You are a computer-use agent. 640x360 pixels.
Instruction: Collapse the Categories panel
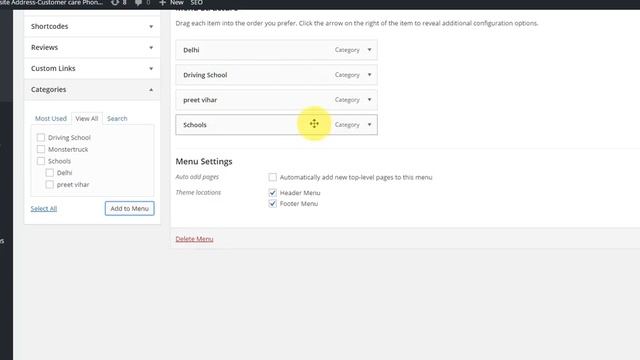pos(151,89)
